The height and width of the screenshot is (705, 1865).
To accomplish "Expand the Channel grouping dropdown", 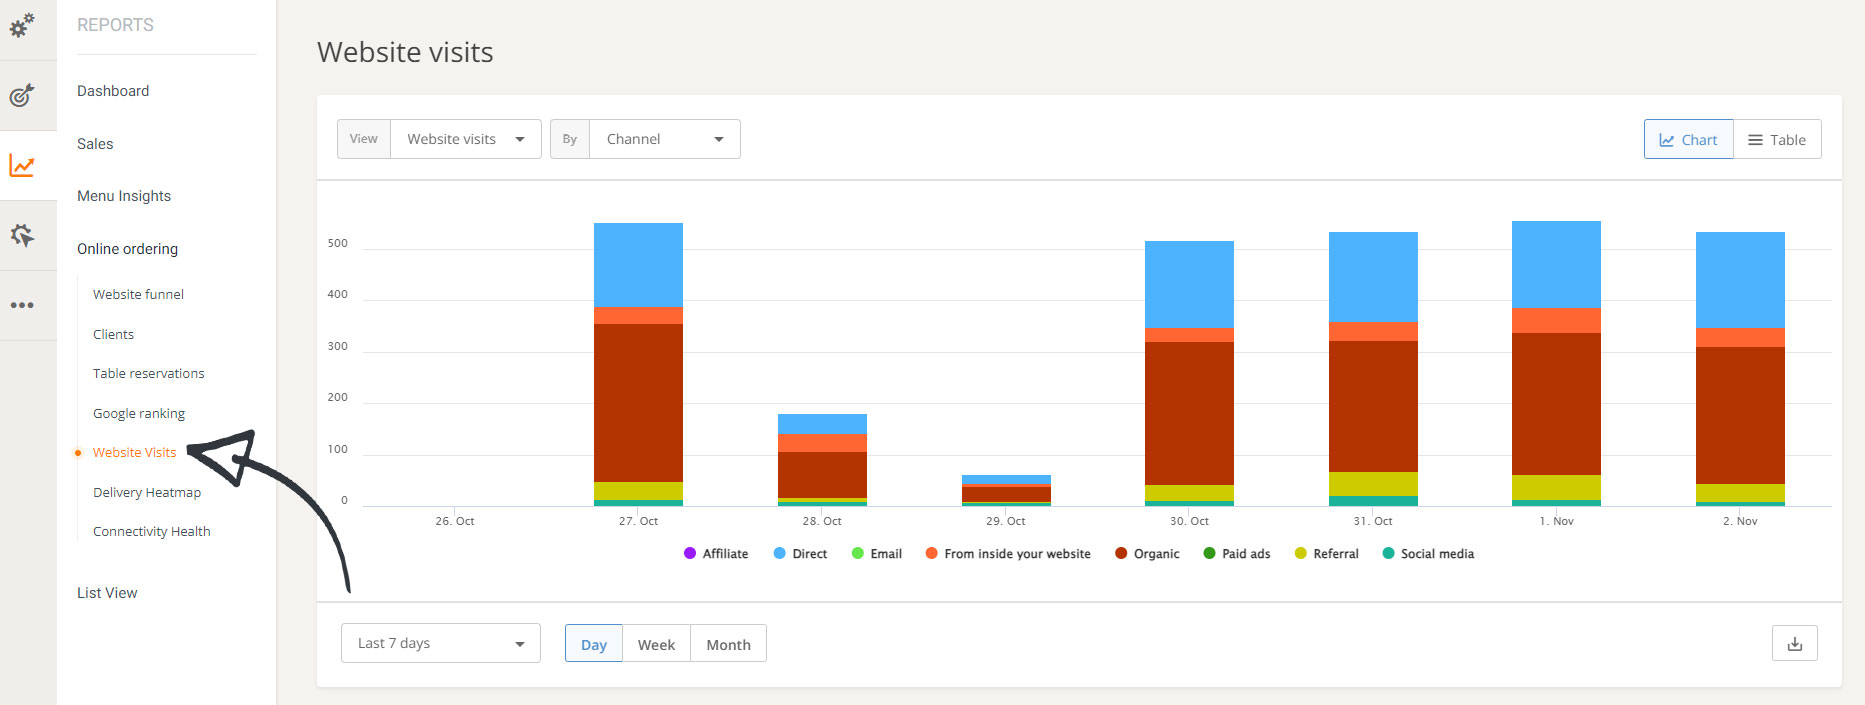I will [664, 139].
